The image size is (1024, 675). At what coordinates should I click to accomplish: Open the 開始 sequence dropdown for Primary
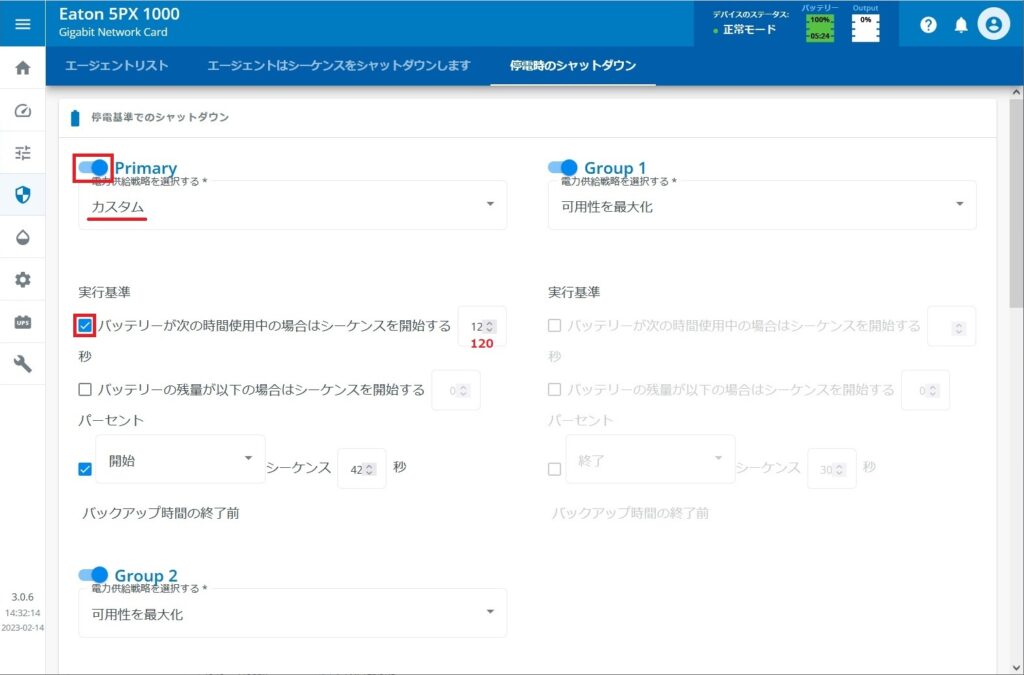click(x=180, y=459)
